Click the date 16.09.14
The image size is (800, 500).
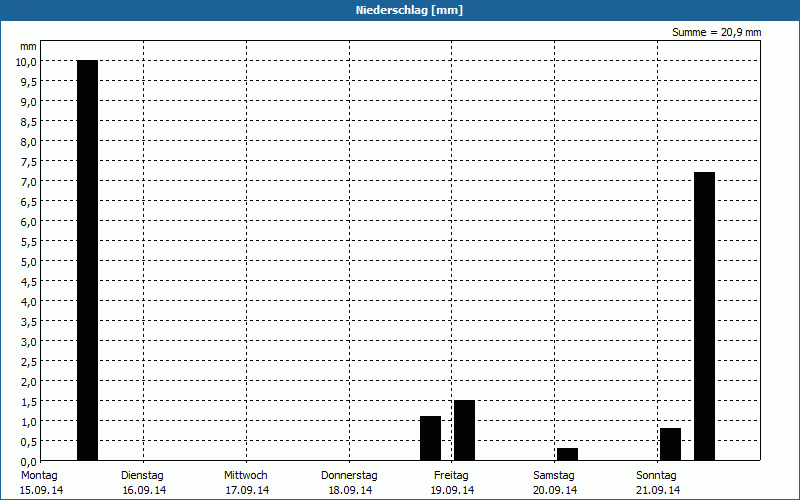144,490
